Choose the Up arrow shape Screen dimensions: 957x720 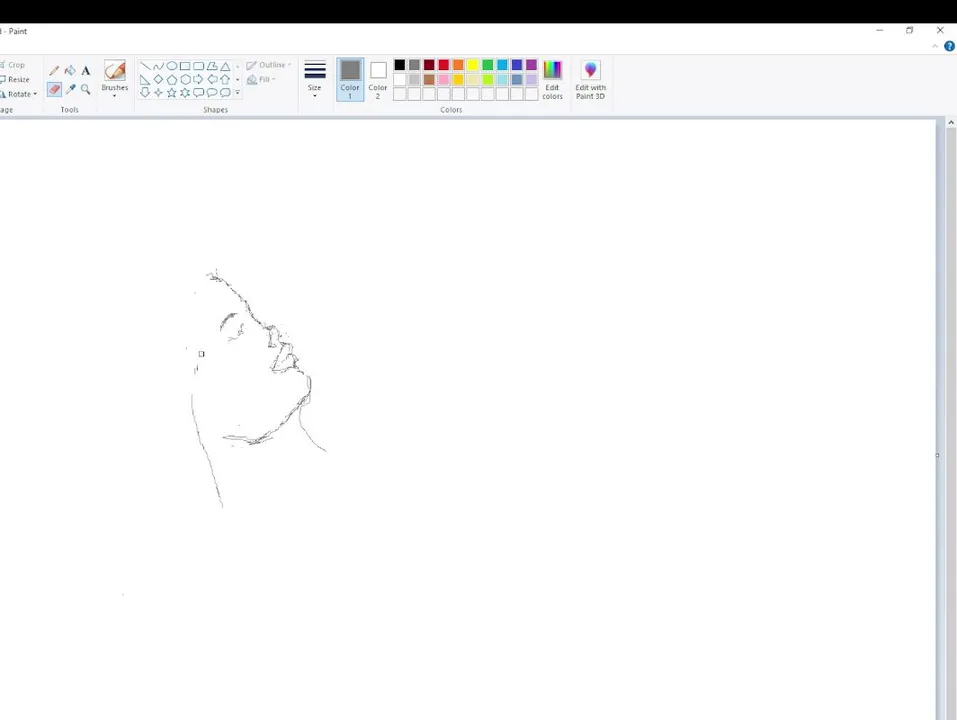coord(225,79)
